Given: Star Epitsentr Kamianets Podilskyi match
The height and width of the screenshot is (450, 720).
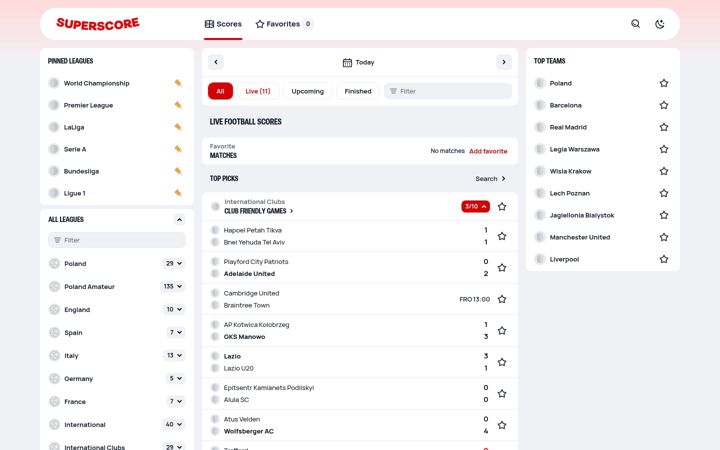Looking at the screenshot, I should 502,394.
